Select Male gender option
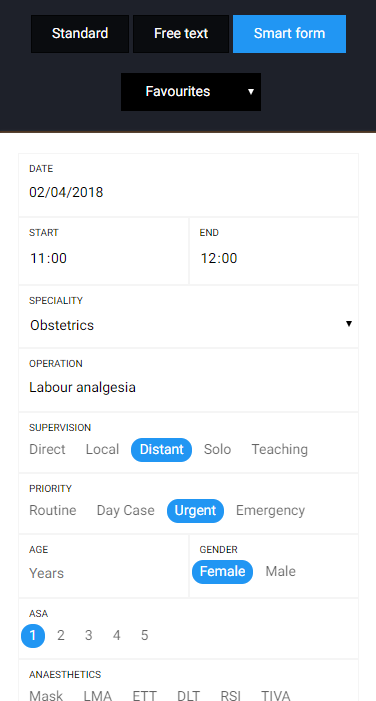Screen dimensions: 376x701 [281, 571]
